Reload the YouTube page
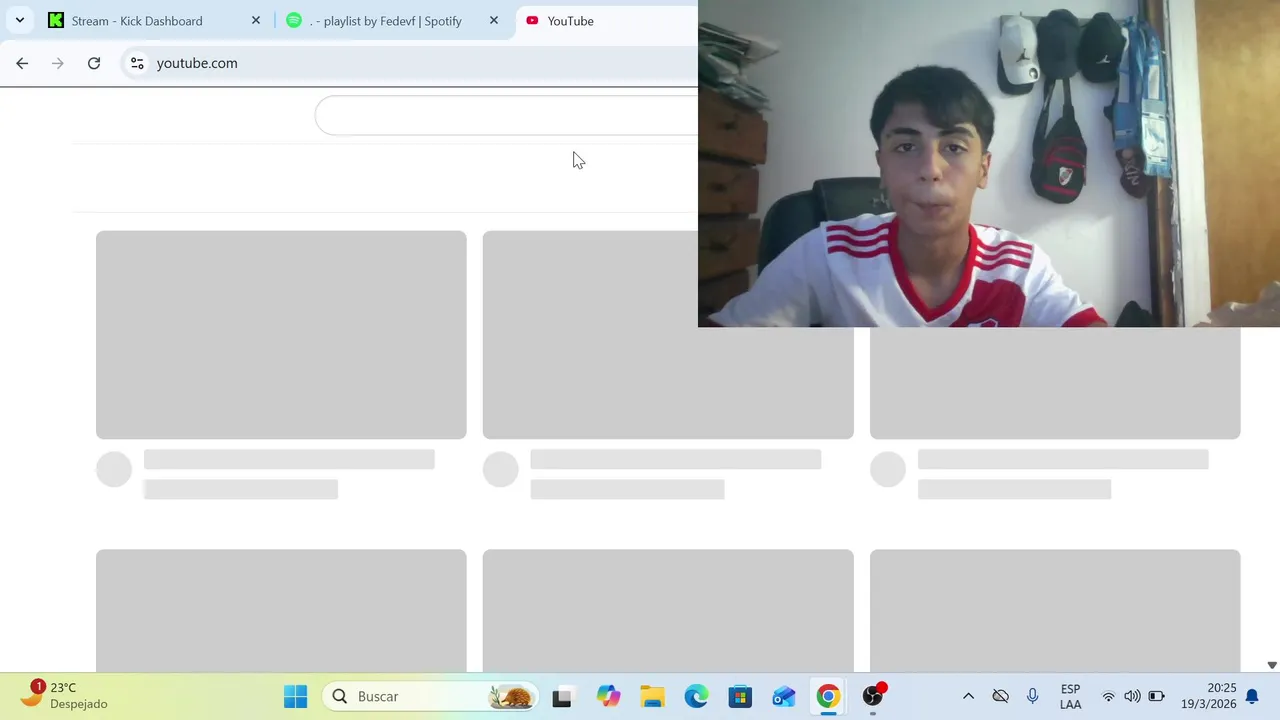Screen dimensions: 1280x720 [94, 63]
